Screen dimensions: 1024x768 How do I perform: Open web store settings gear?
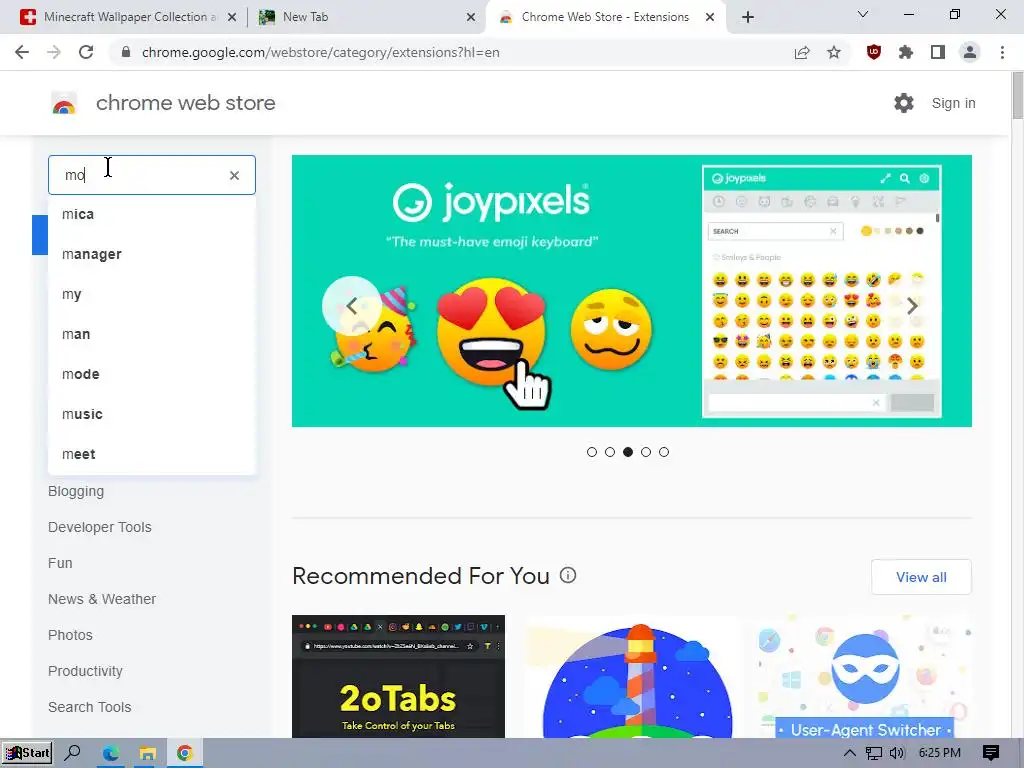coord(904,103)
